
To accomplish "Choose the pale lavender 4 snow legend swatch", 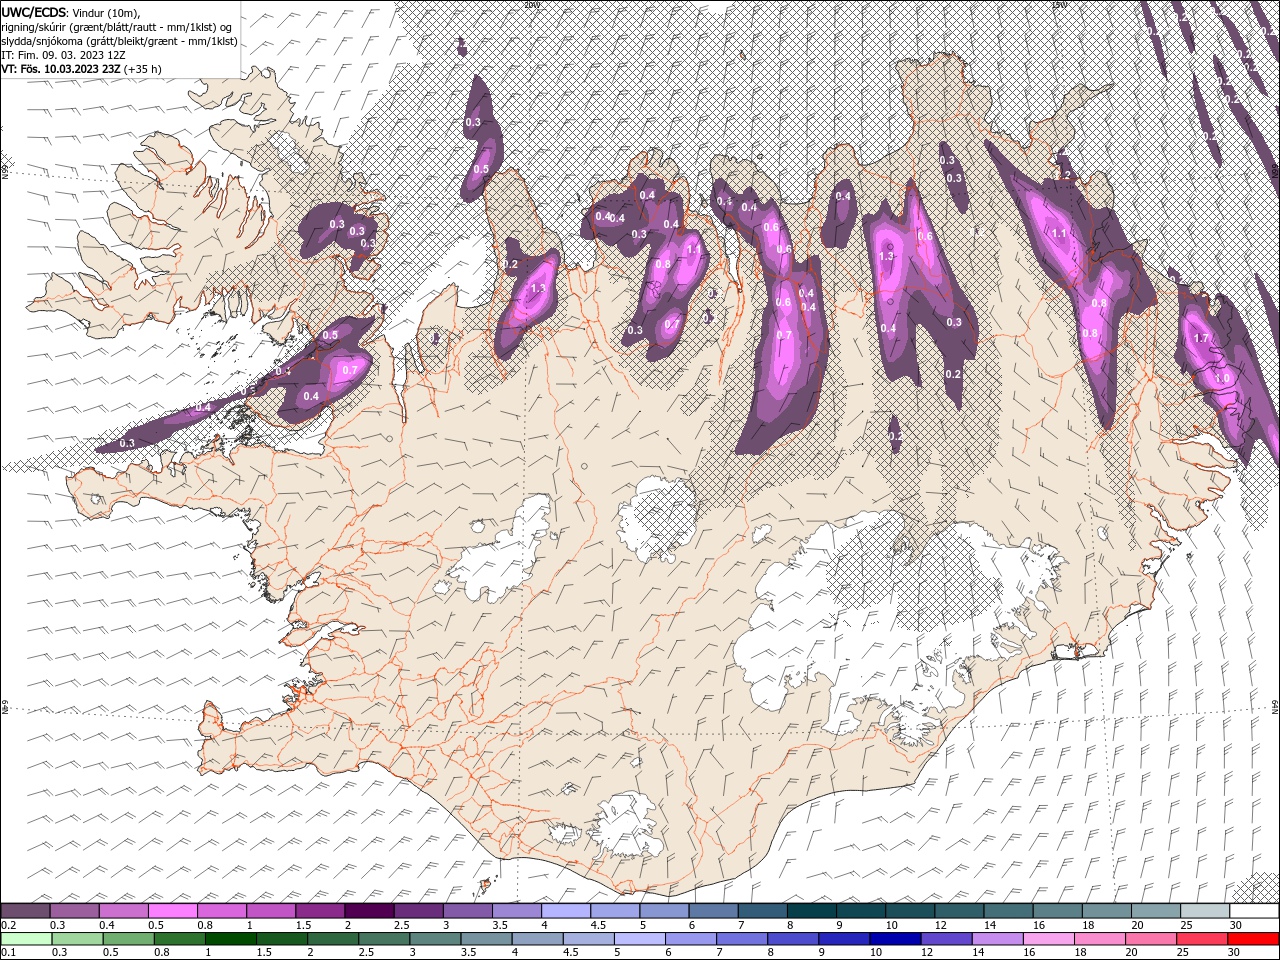I will click(566, 910).
